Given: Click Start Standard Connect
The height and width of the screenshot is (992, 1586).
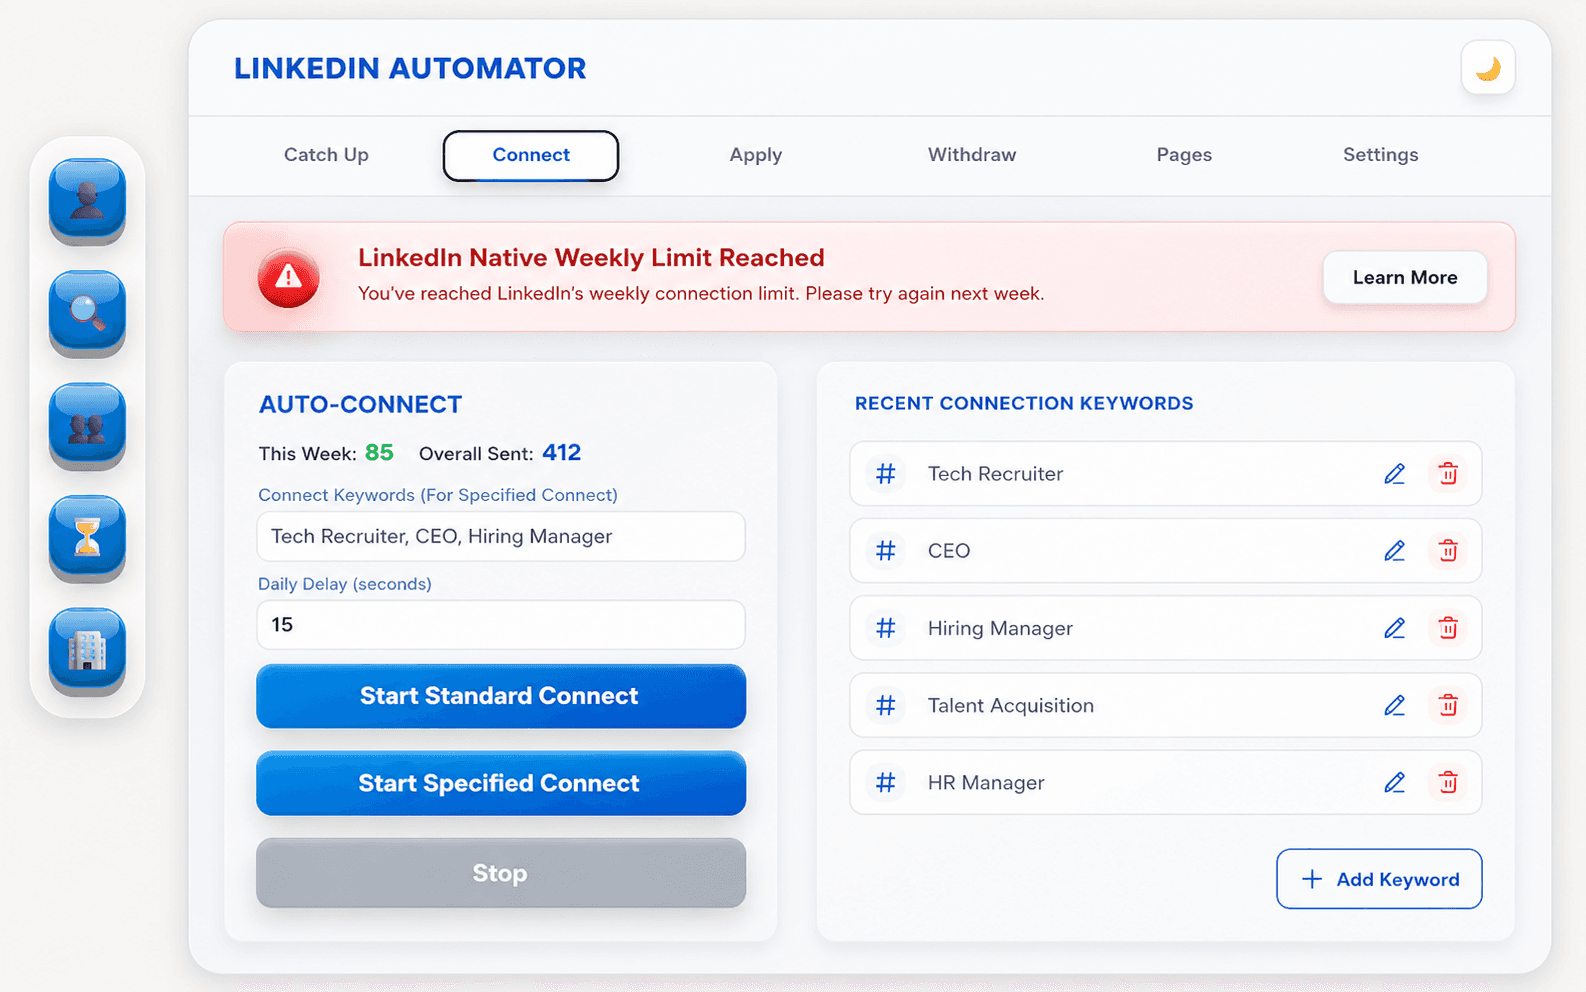Looking at the screenshot, I should click(x=501, y=696).
